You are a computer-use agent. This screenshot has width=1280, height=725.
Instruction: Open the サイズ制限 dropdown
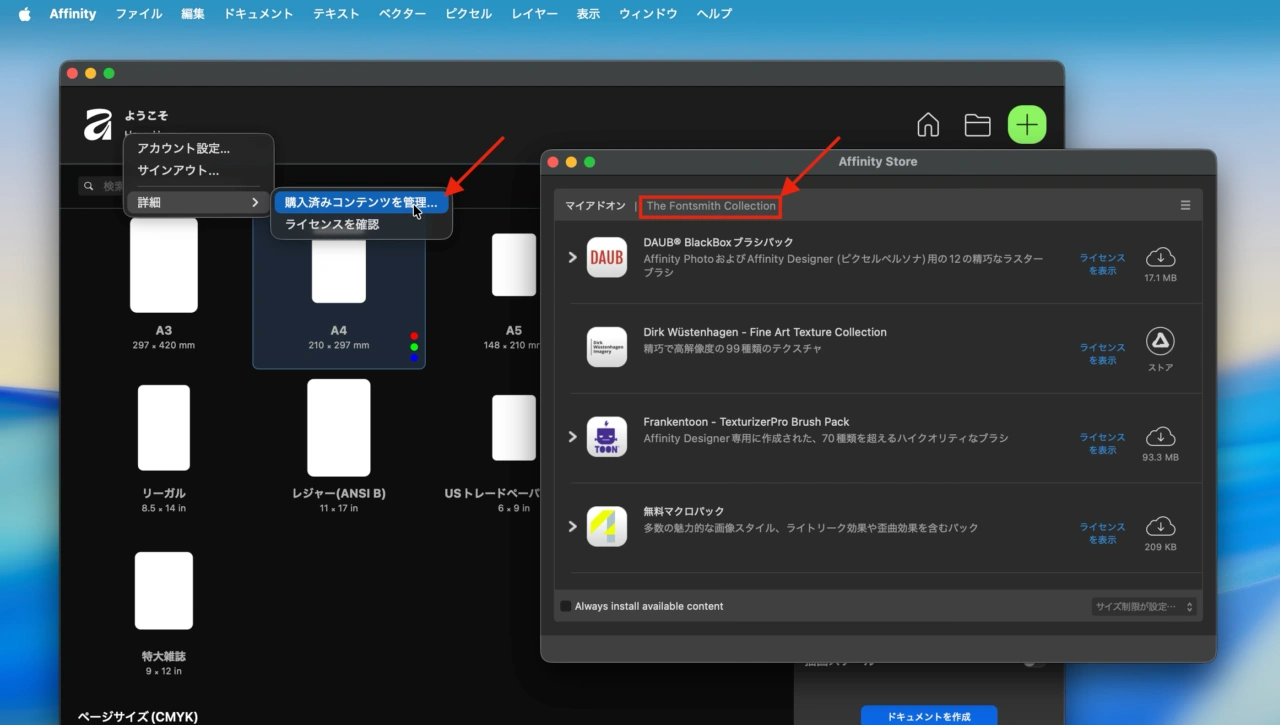[x=1144, y=606]
